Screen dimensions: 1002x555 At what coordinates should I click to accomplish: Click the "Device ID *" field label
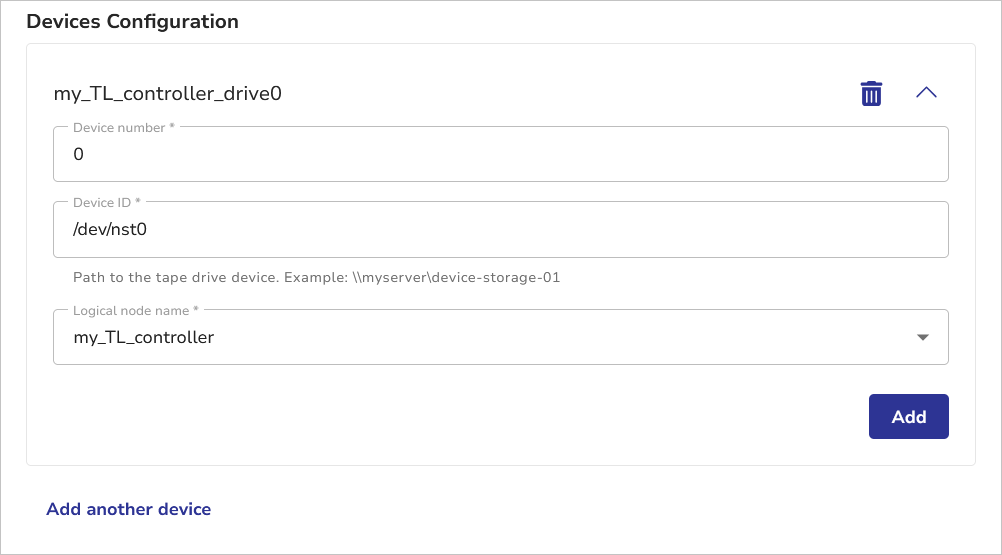pos(107,203)
